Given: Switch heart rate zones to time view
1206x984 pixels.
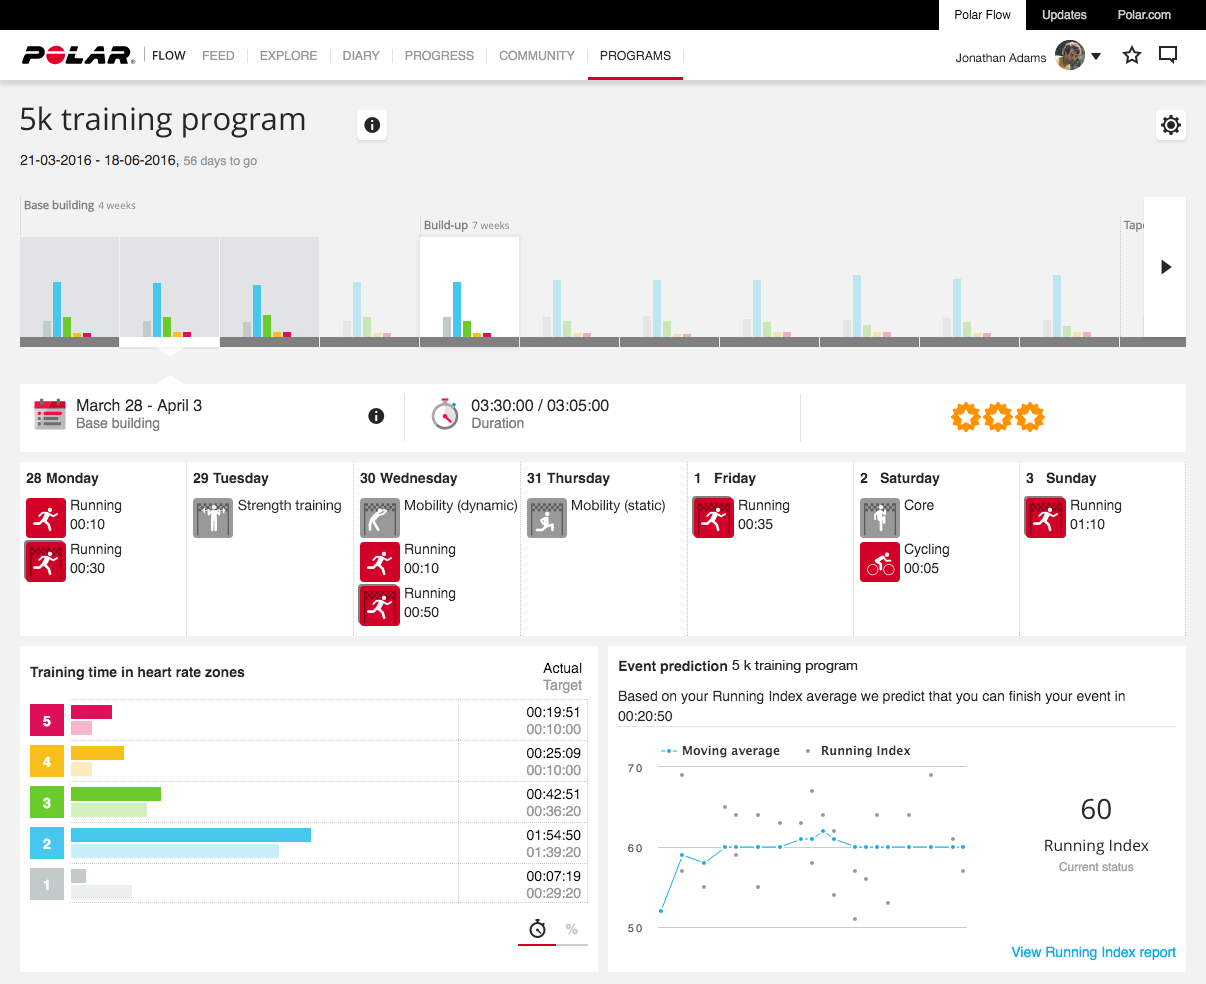Looking at the screenshot, I should pyautogui.click(x=537, y=929).
